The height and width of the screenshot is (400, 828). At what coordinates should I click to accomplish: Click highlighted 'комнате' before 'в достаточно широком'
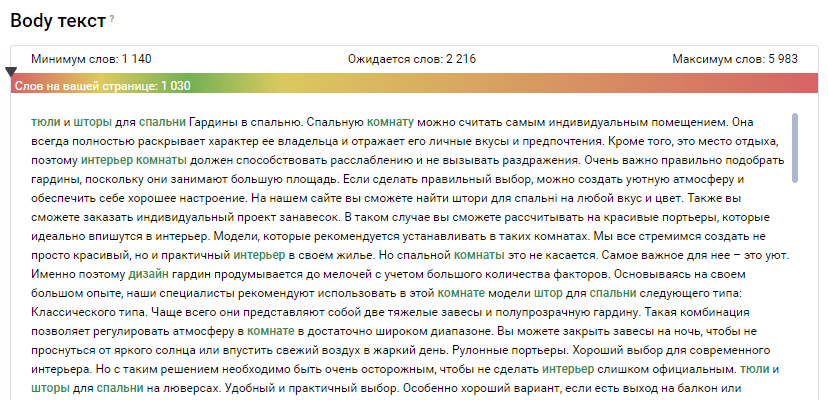(270, 331)
